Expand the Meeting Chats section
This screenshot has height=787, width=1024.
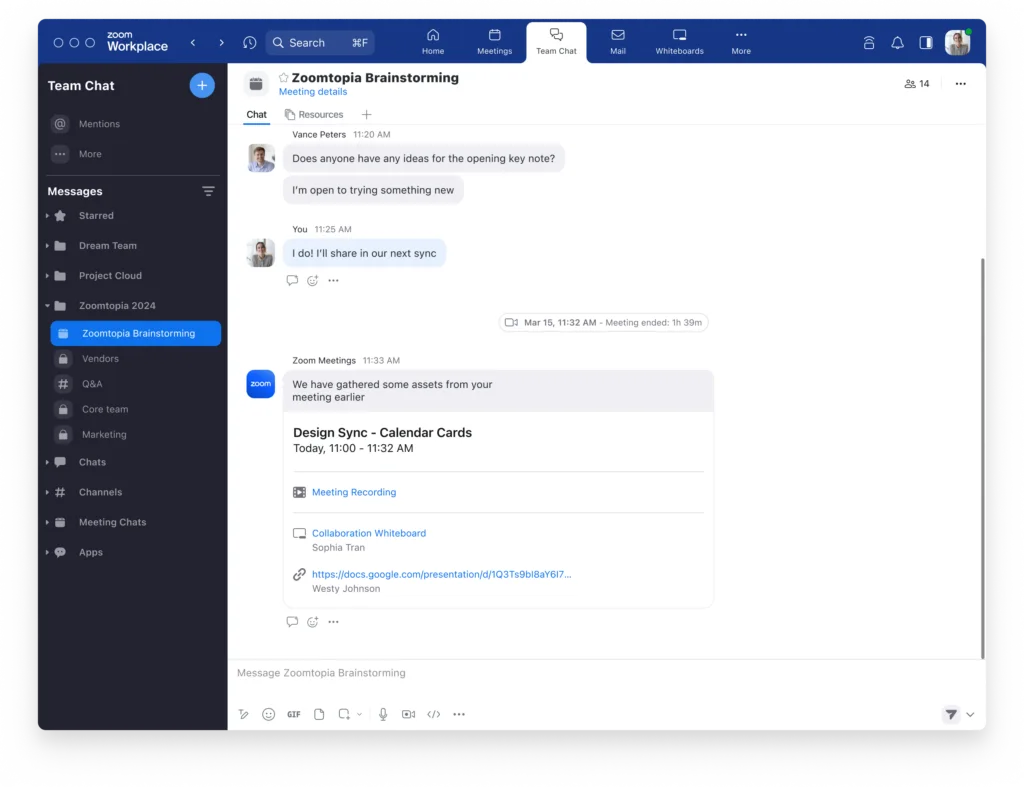pos(47,522)
